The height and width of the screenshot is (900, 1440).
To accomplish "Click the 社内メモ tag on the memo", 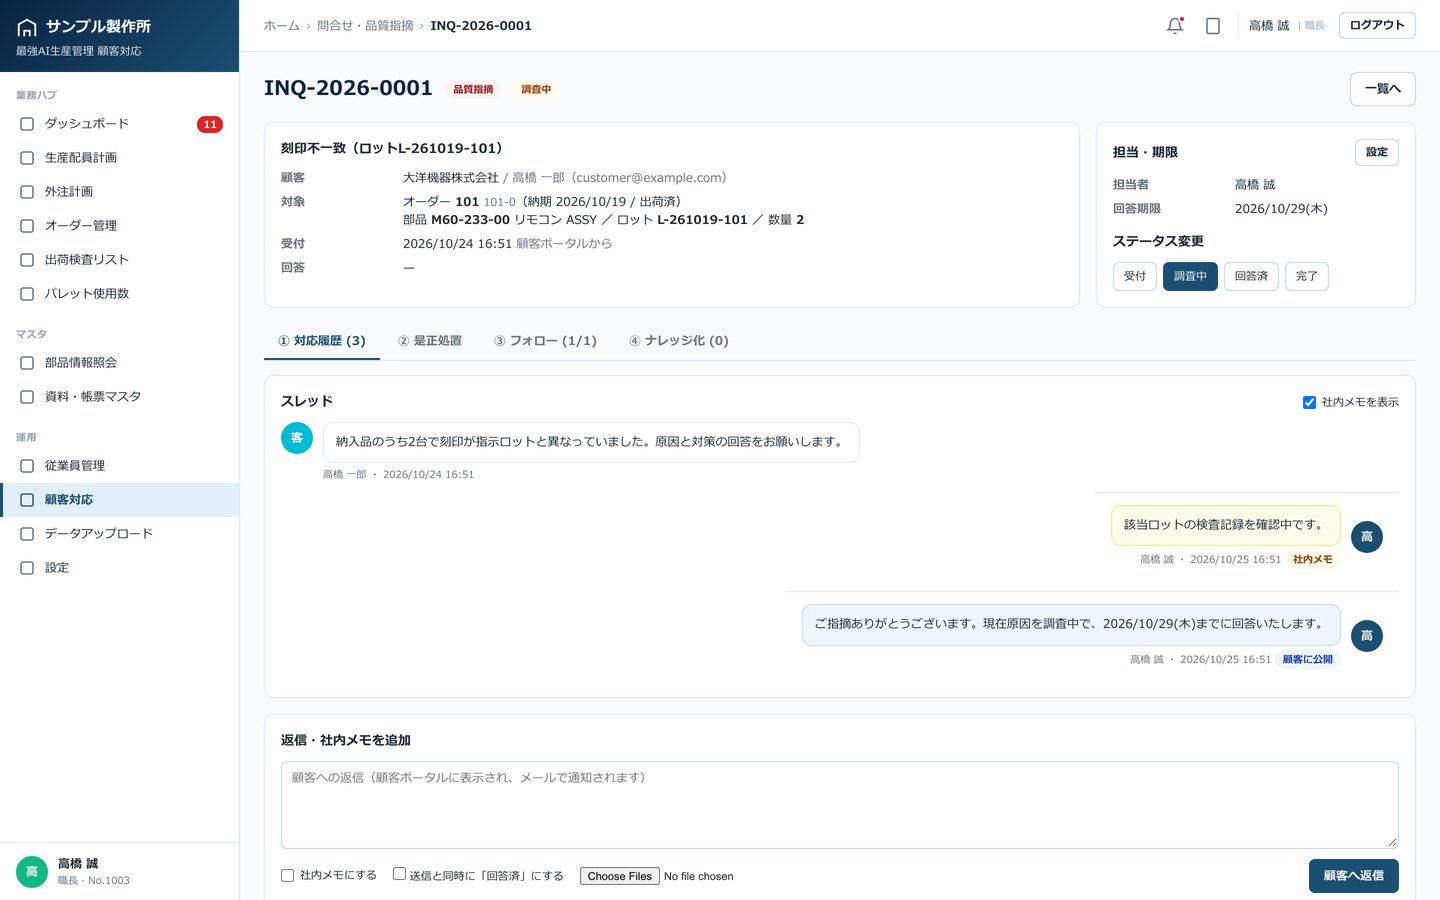I will coord(1313,560).
